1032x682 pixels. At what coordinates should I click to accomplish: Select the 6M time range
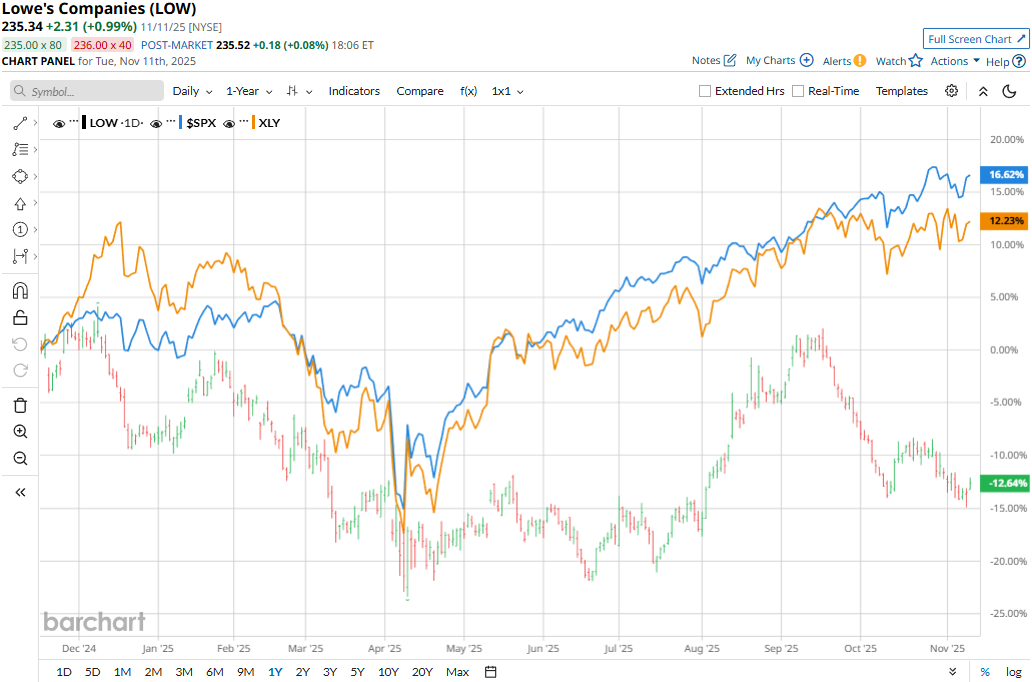[215, 671]
